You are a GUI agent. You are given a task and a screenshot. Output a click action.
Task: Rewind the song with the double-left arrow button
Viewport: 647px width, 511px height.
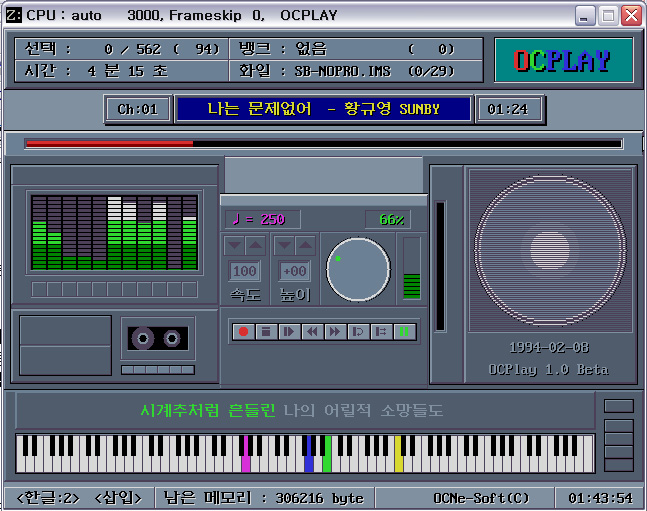(x=312, y=331)
